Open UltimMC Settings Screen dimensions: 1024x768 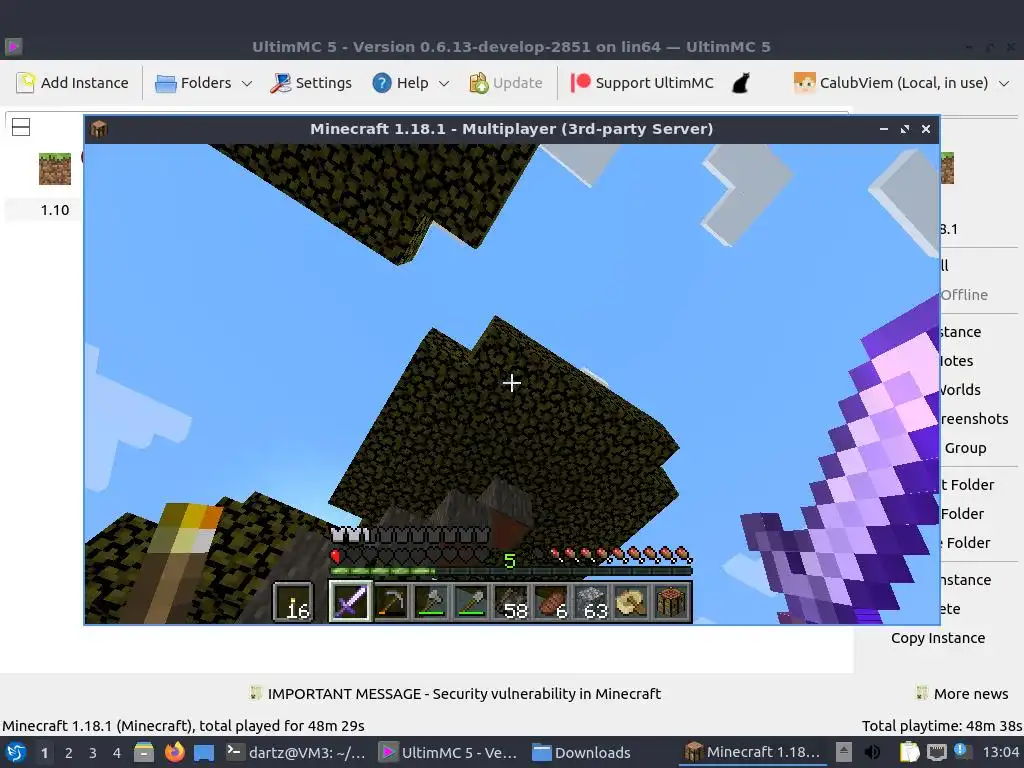(311, 83)
